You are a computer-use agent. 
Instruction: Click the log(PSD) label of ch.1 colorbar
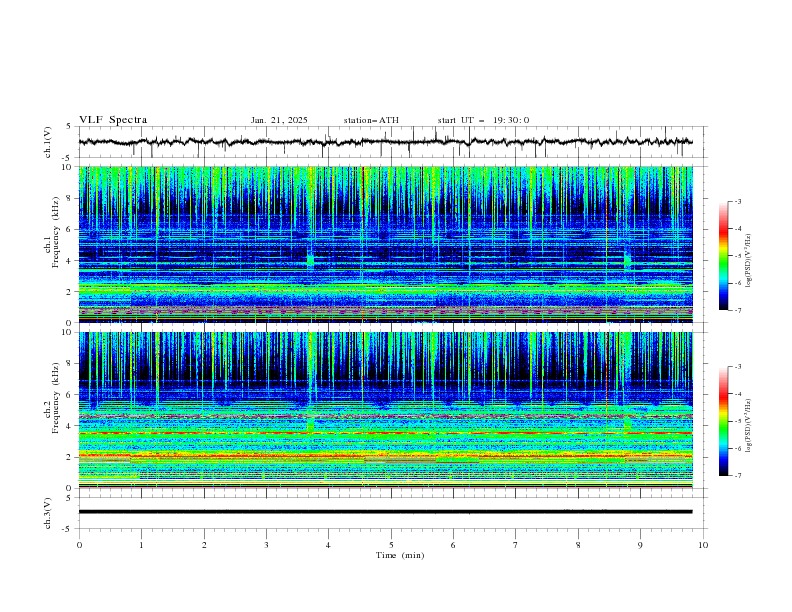tap(748, 261)
